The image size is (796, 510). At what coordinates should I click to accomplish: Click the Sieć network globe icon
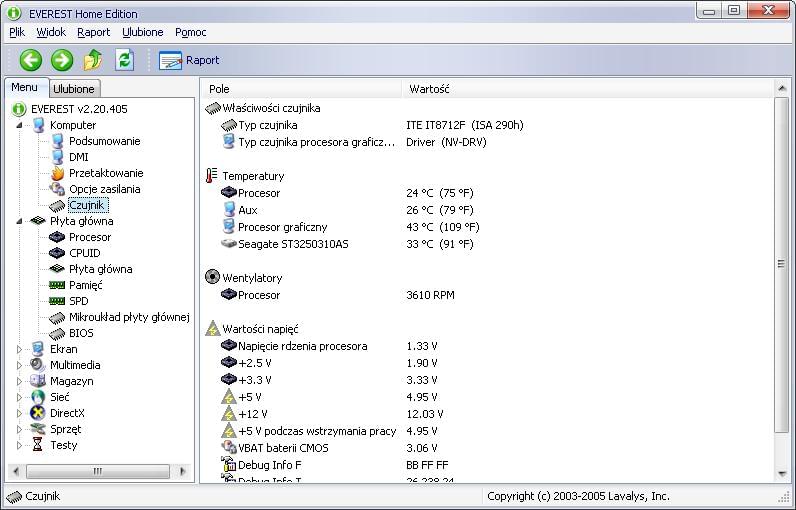[x=38, y=397]
